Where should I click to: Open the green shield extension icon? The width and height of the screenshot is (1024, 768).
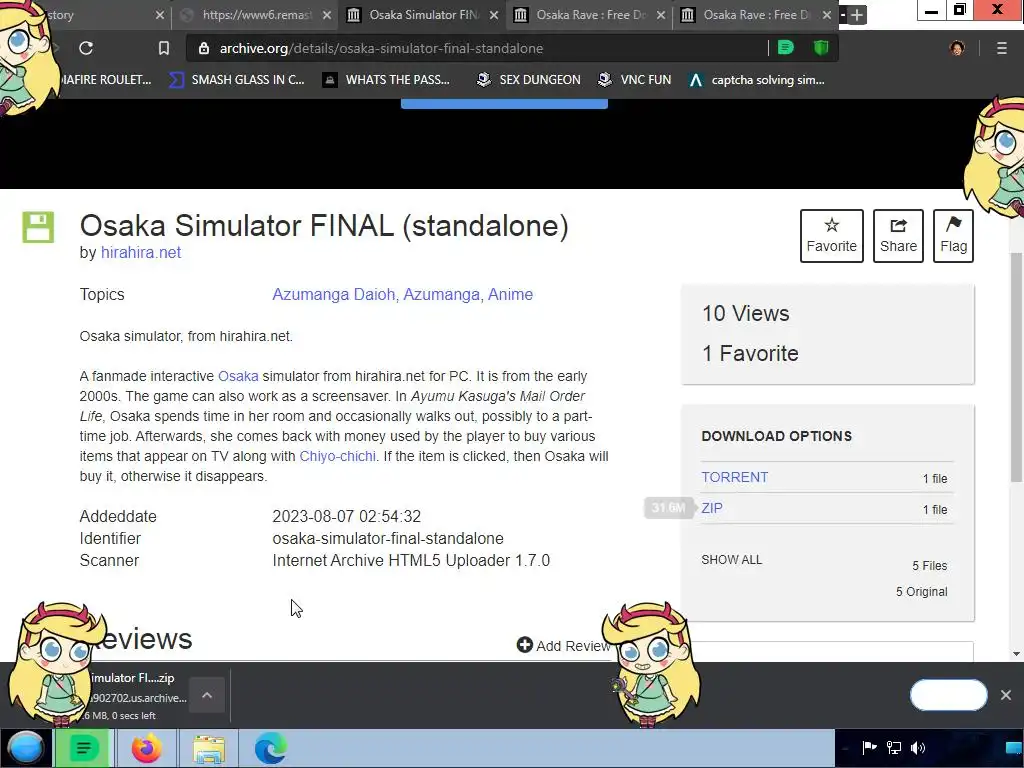pyautogui.click(x=821, y=48)
